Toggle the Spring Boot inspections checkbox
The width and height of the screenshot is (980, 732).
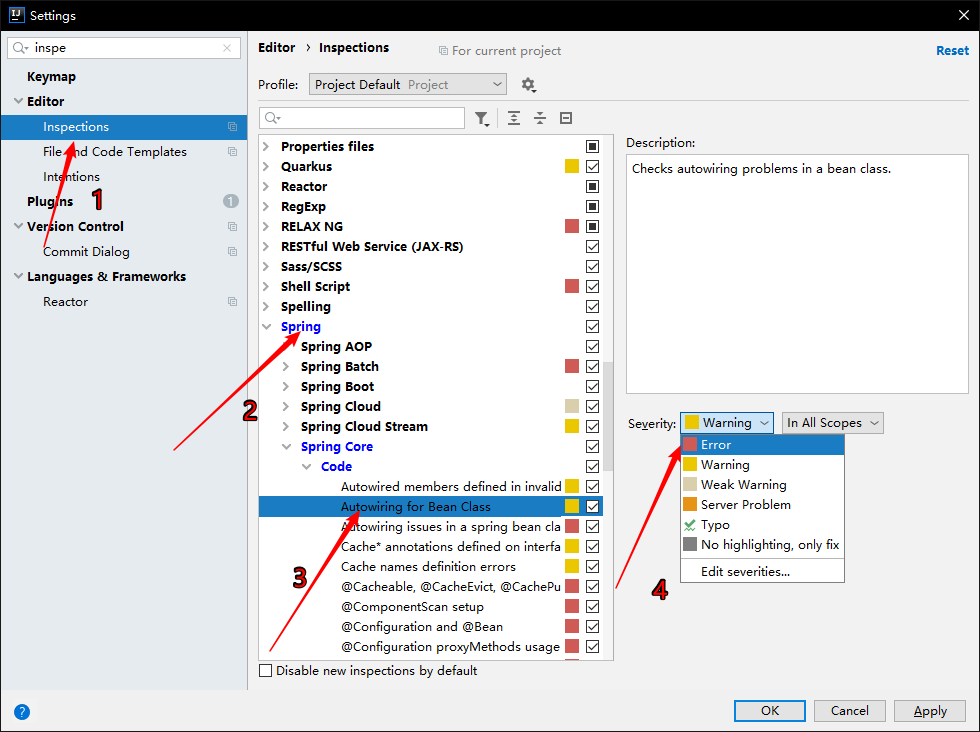click(592, 386)
